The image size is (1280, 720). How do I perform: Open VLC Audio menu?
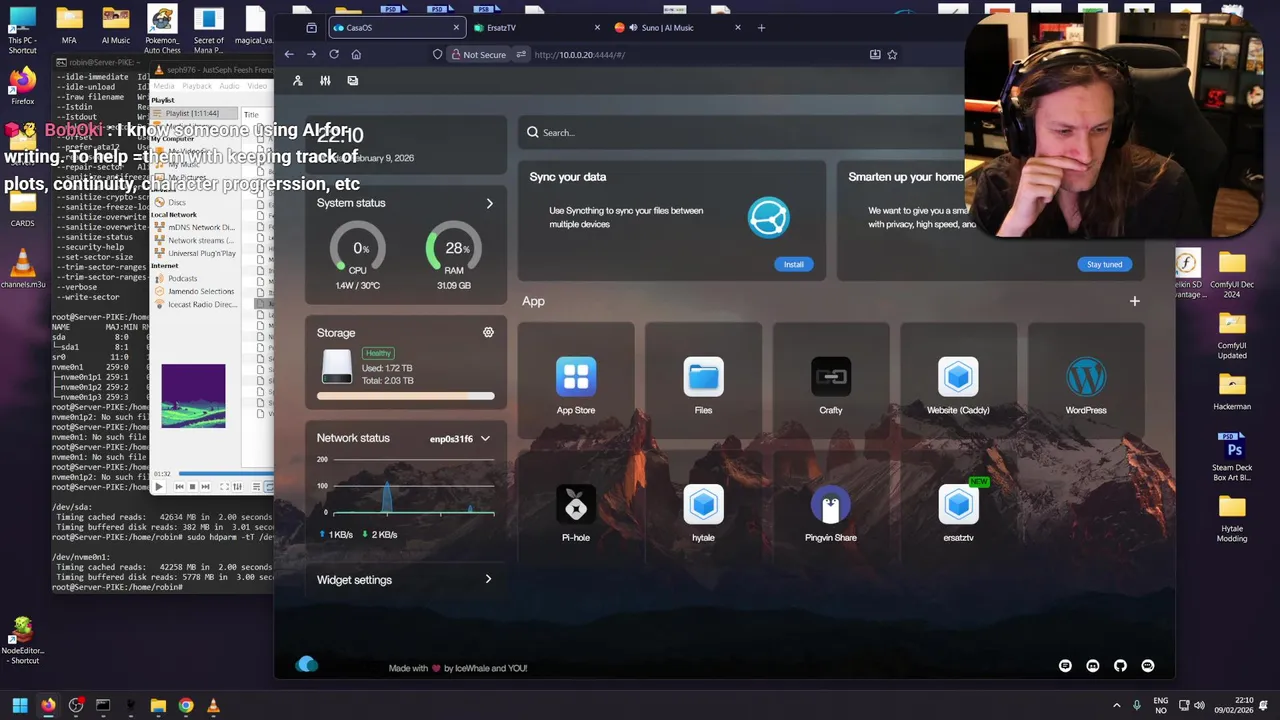(230, 86)
